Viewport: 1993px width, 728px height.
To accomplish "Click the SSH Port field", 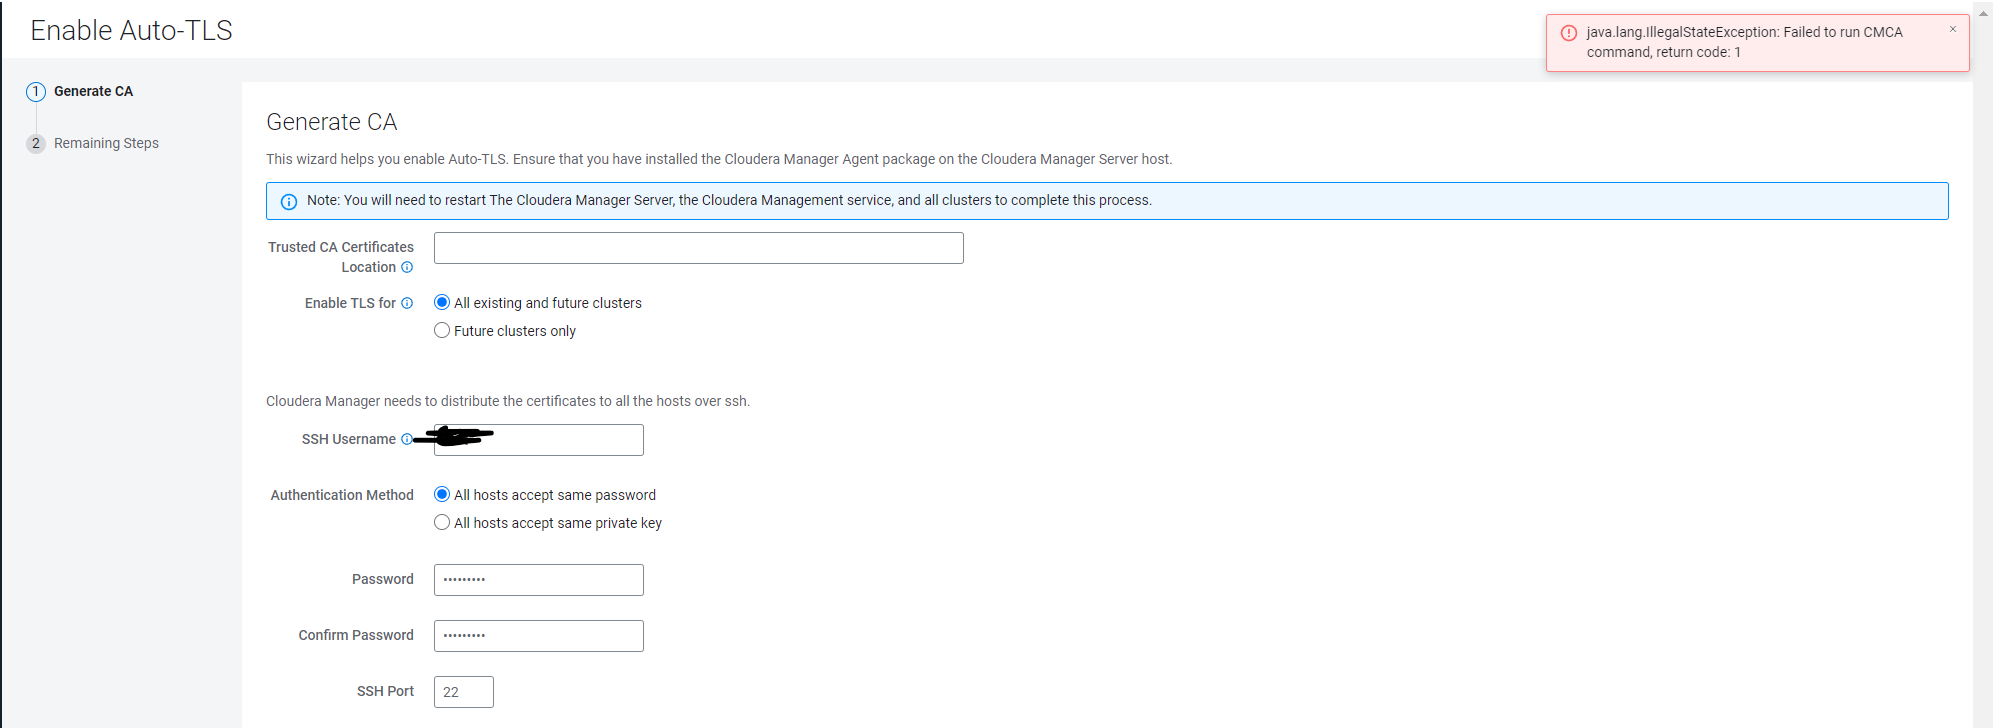I will pos(463,692).
